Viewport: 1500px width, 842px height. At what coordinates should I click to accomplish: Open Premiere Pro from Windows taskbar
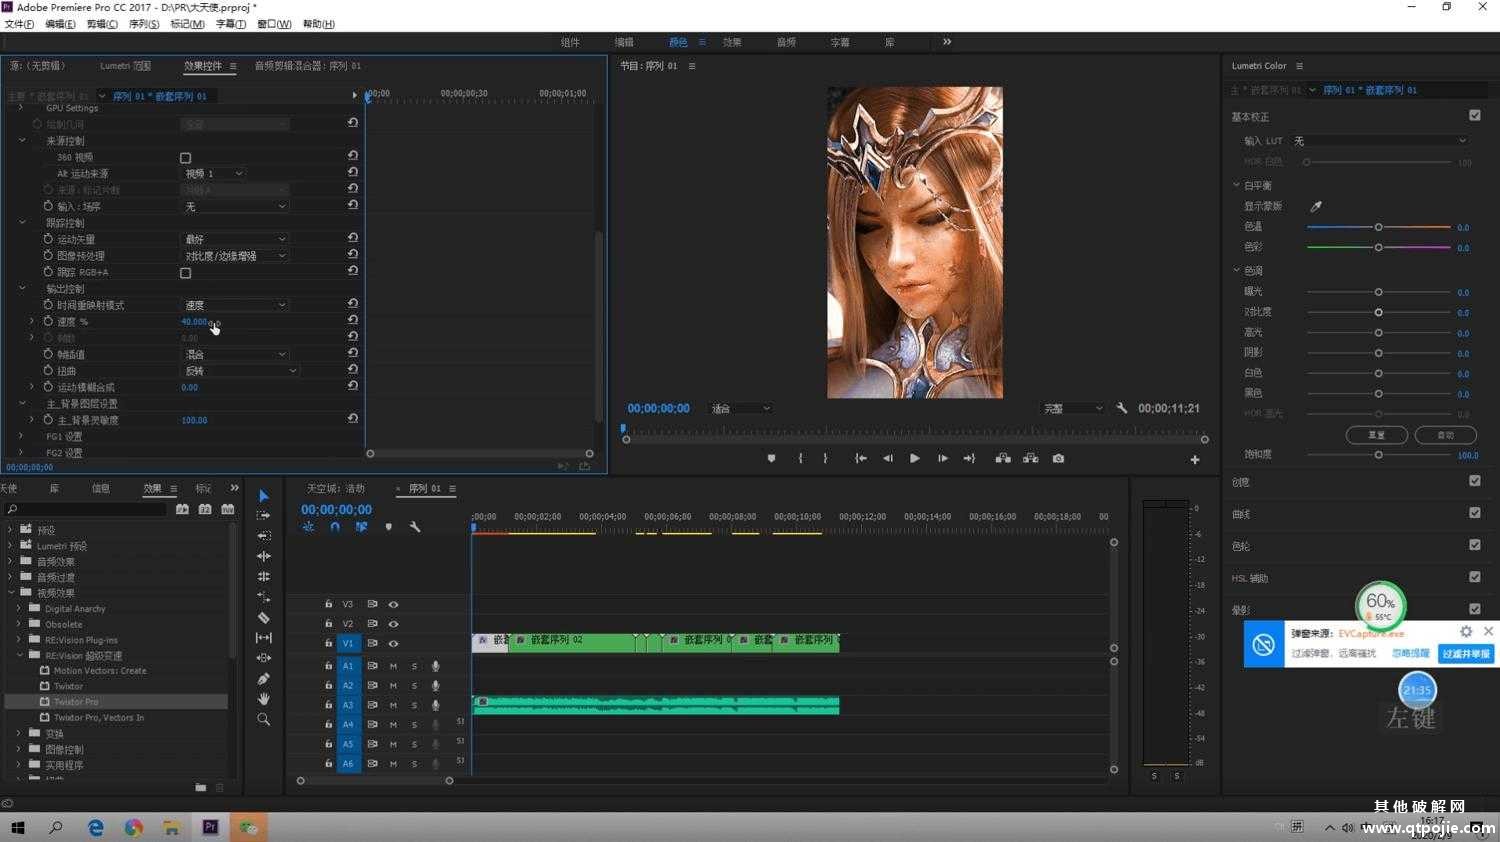pos(210,827)
